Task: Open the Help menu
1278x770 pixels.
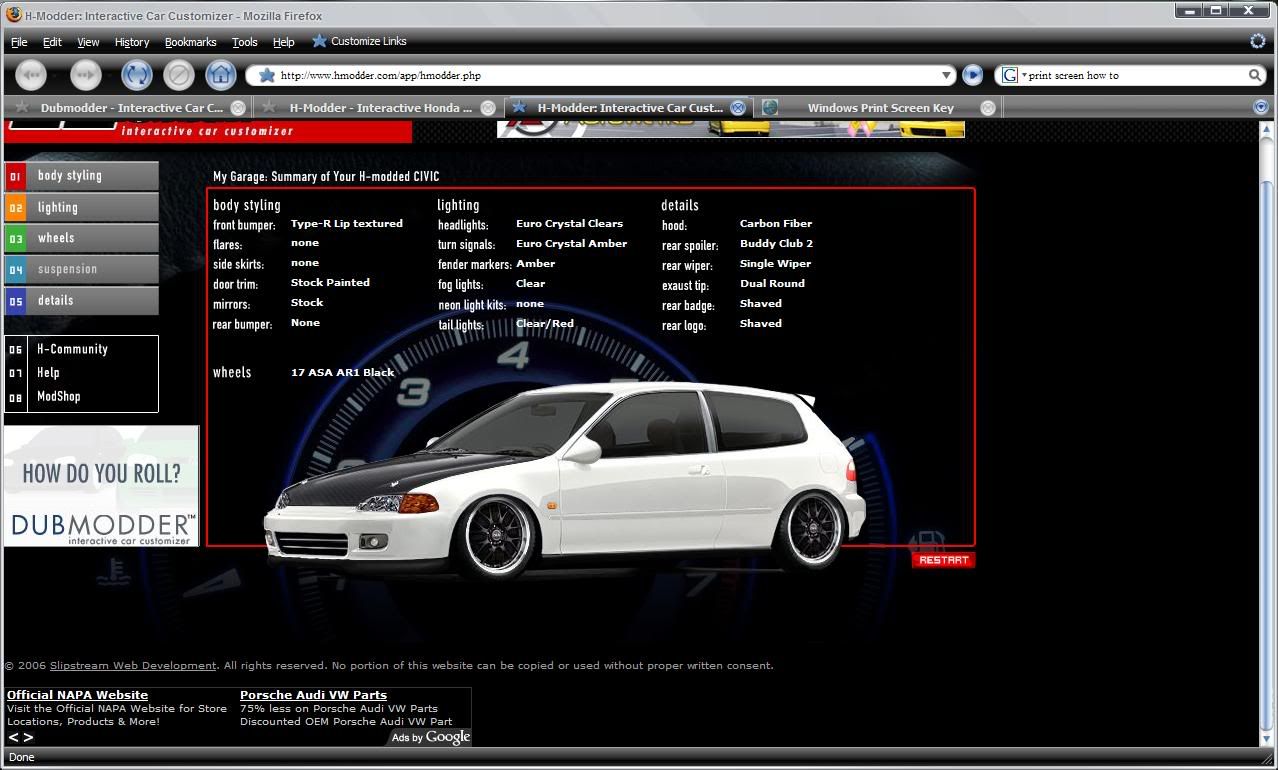Action: (284, 42)
